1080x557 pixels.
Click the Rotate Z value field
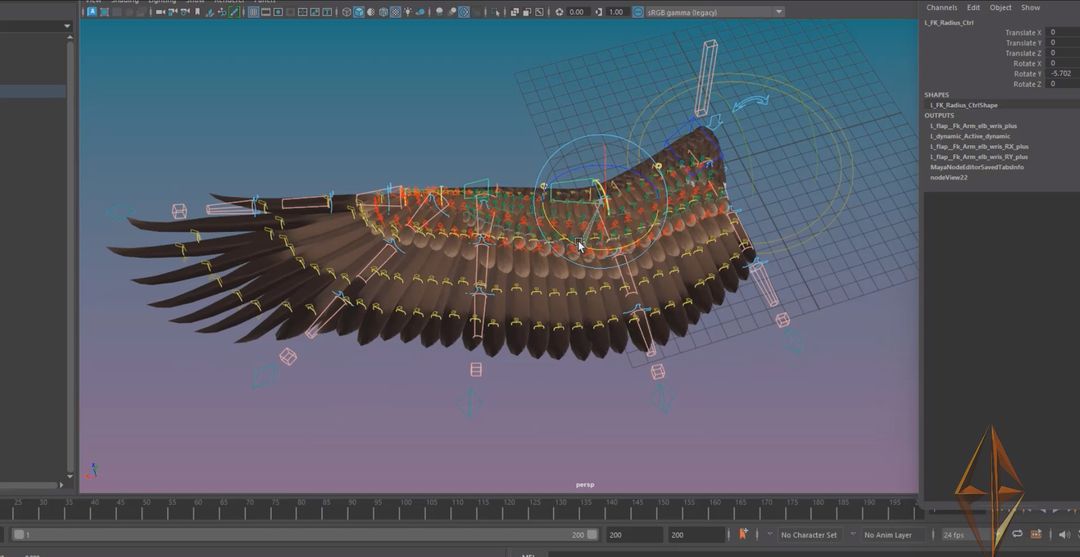point(1062,84)
